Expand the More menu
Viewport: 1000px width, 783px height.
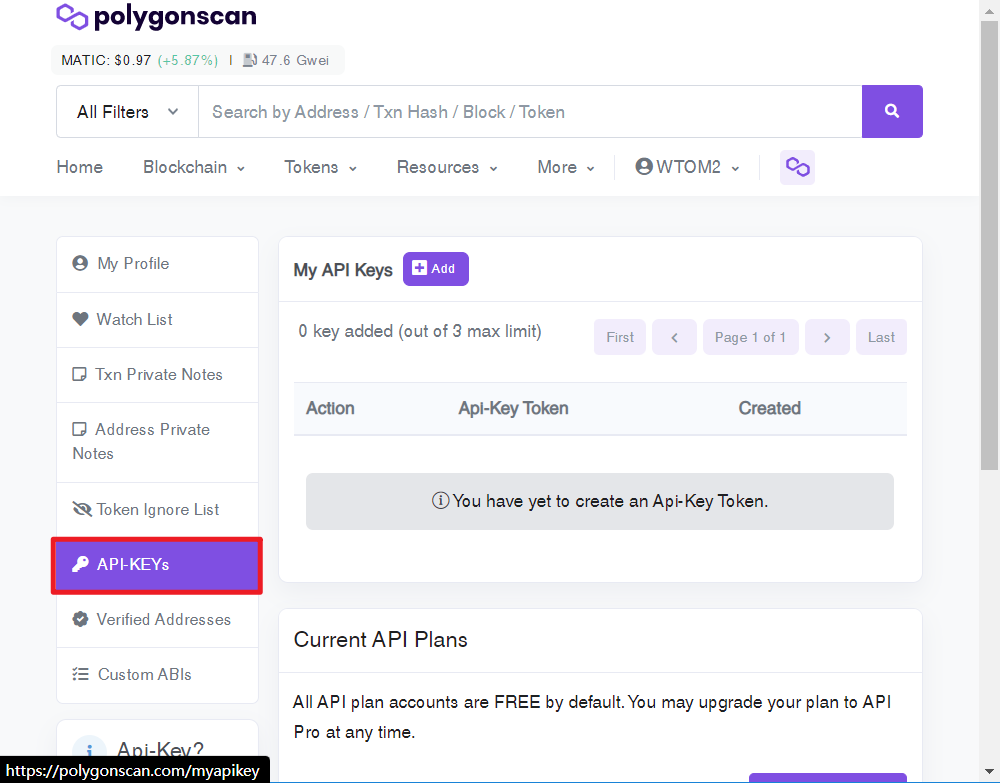click(566, 167)
